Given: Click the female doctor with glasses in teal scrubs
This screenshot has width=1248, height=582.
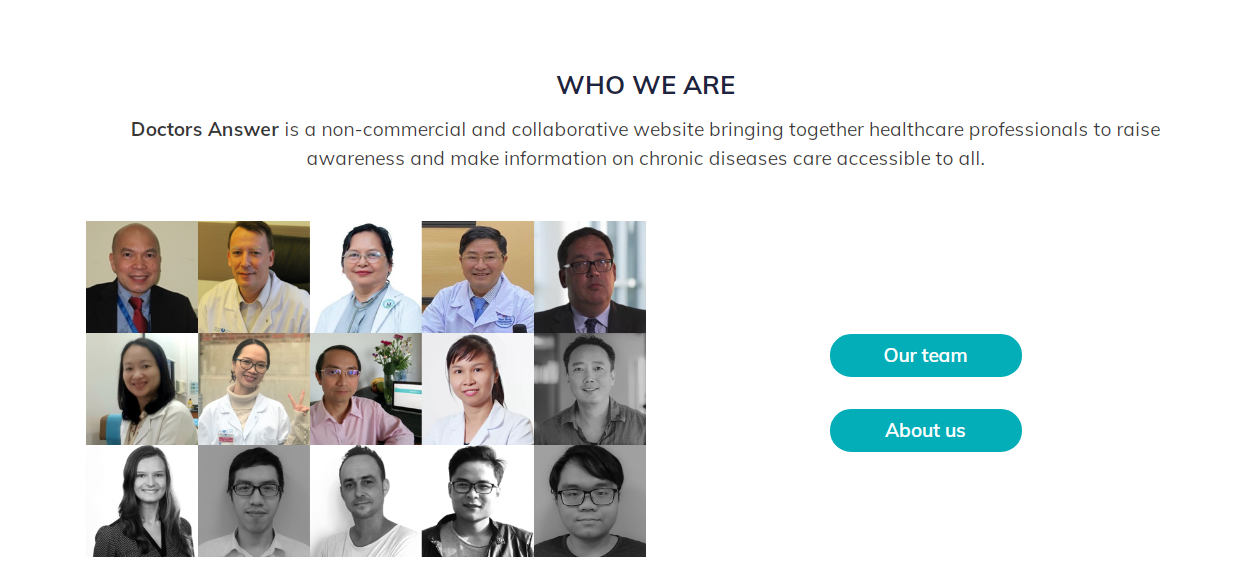Looking at the screenshot, I should pos(365,277).
